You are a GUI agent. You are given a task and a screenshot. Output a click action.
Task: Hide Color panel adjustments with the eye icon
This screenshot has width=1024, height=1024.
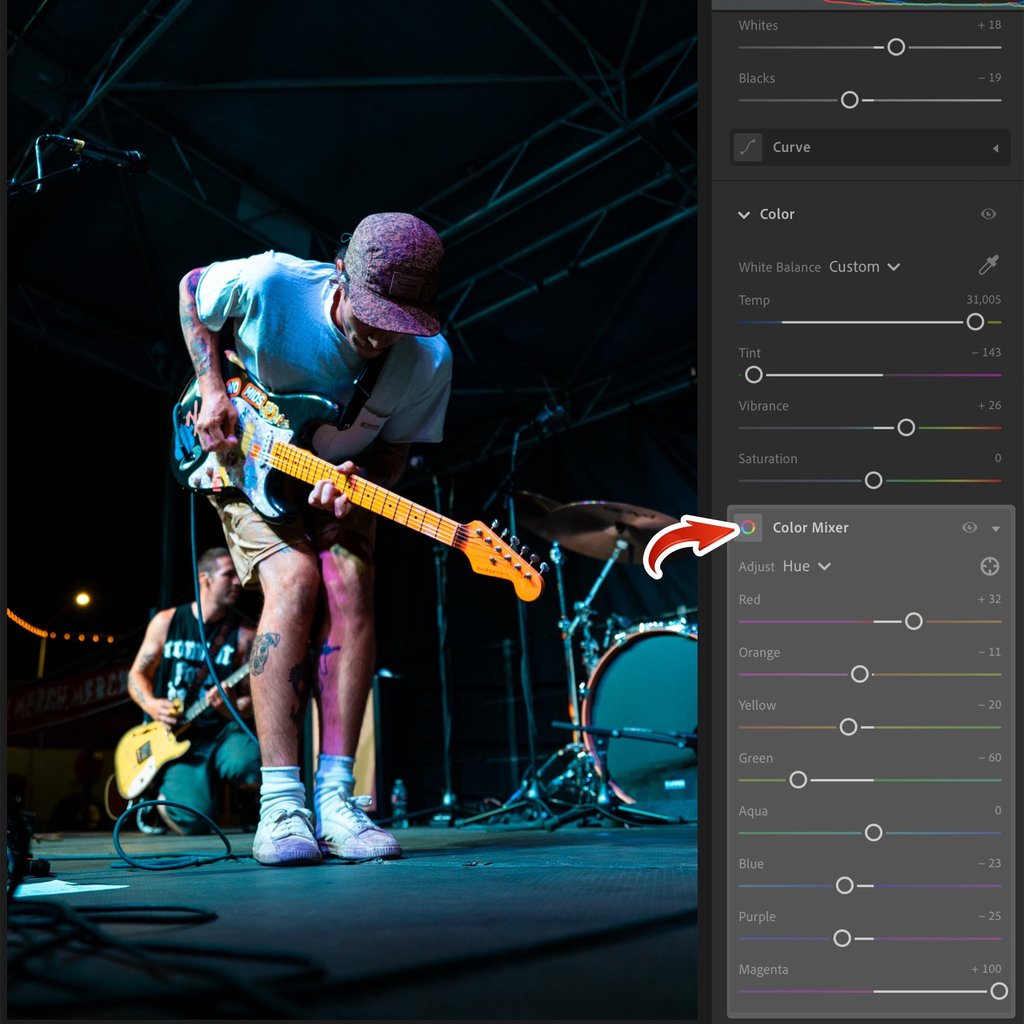pyautogui.click(x=989, y=214)
